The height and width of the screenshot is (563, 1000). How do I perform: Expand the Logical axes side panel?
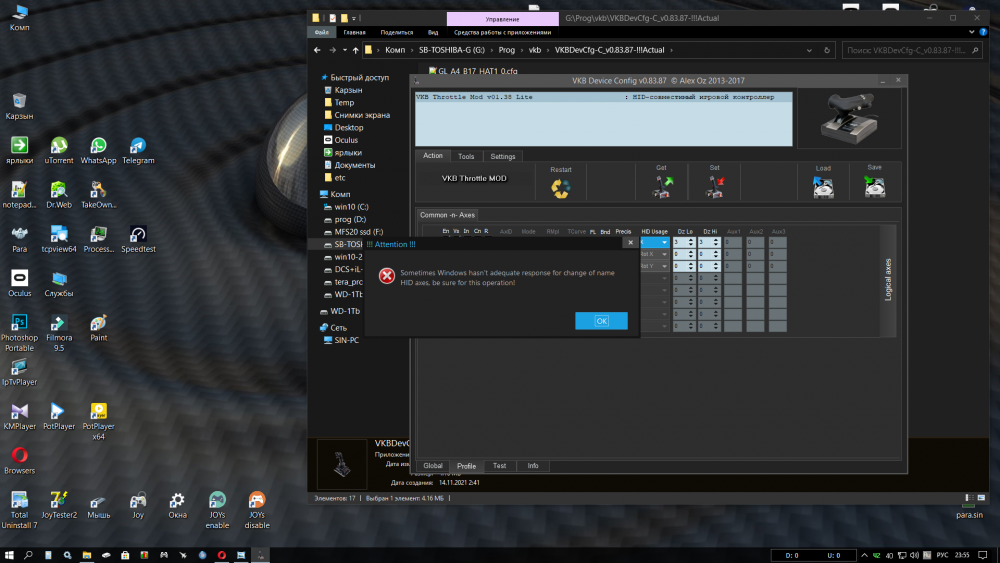[x=888, y=279]
